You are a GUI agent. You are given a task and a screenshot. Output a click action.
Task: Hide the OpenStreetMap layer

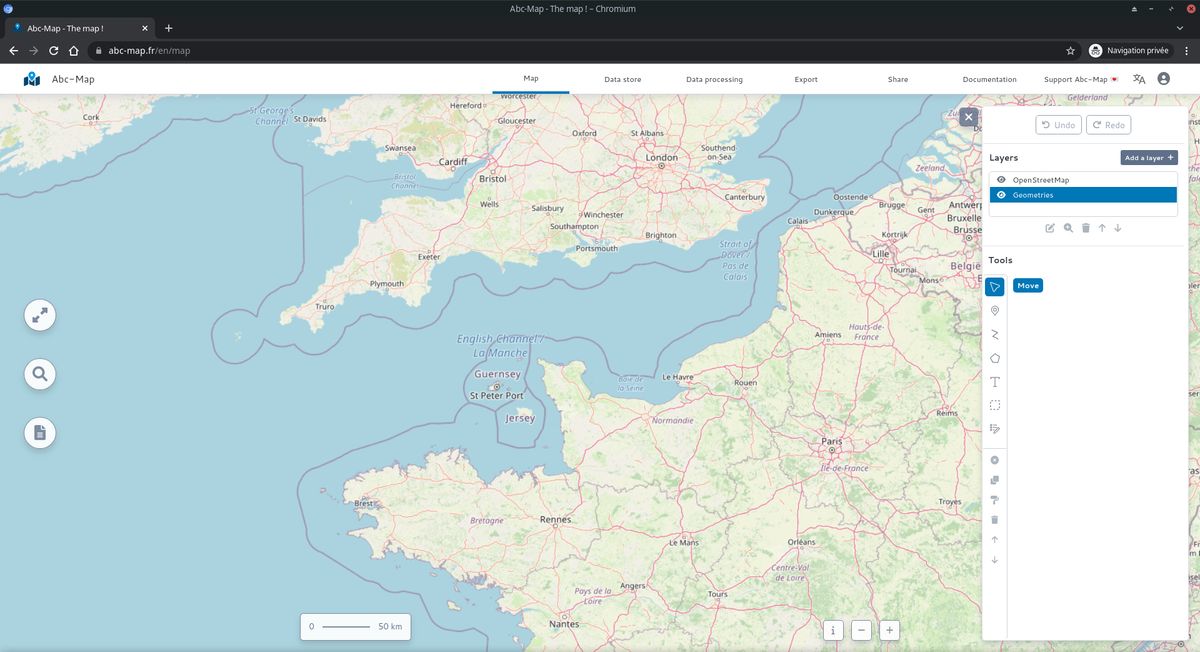[1001, 179]
